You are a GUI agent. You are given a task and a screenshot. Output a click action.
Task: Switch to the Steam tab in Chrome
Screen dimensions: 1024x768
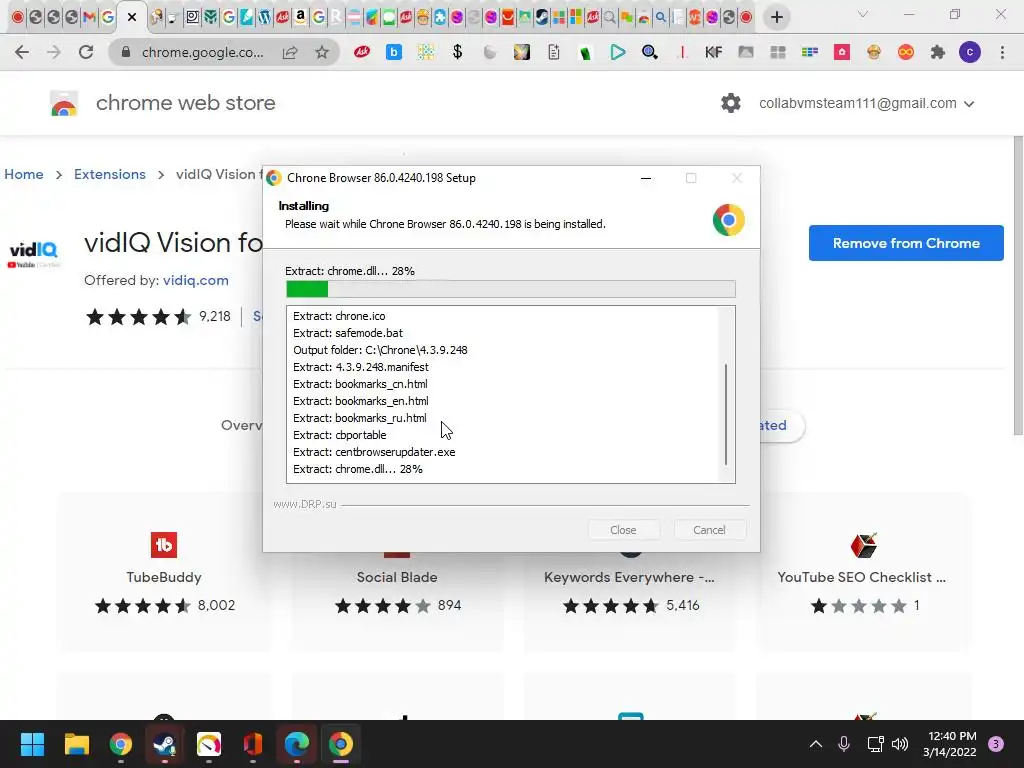click(x=541, y=18)
